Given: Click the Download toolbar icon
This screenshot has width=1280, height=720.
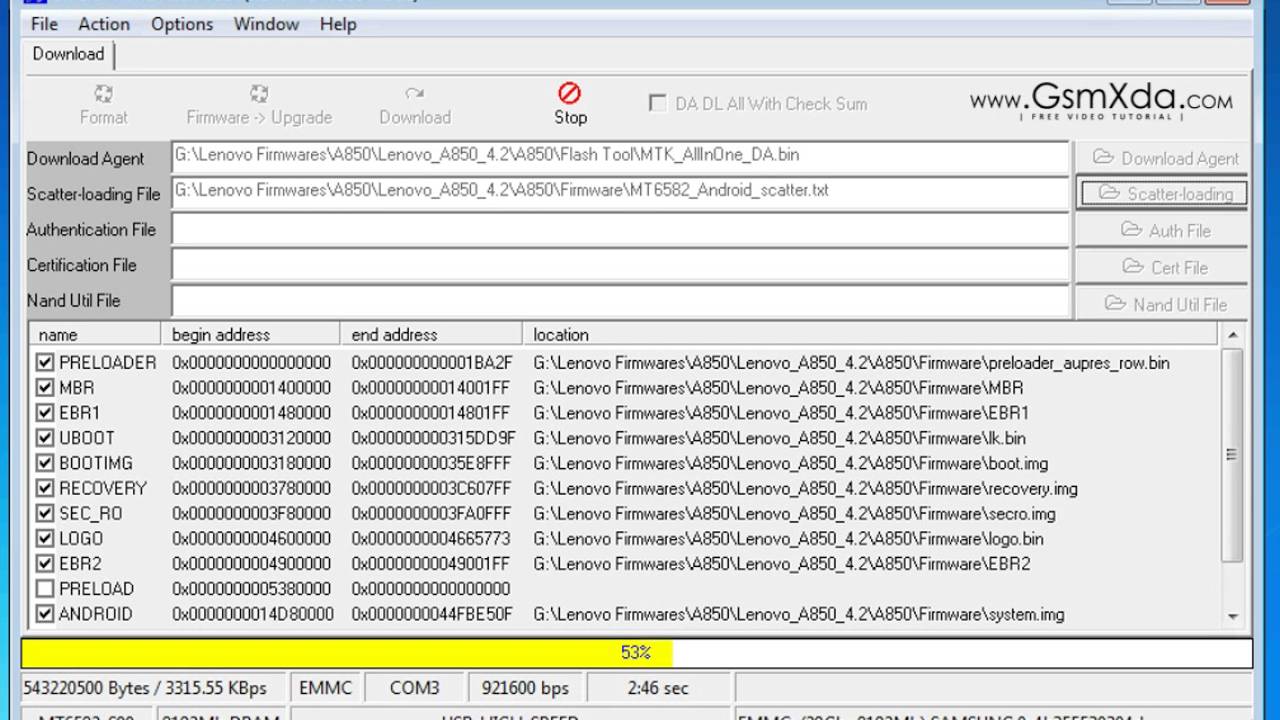Looking at the screenshot, I should (415, 104).
